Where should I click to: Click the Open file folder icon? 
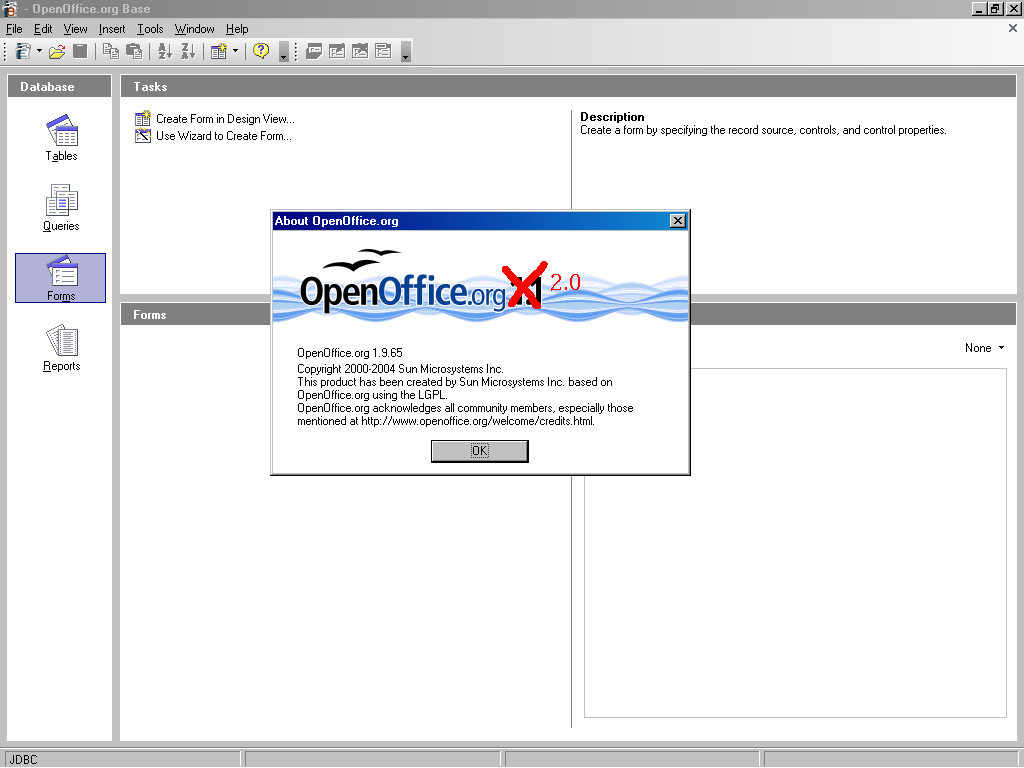point(57,51)
